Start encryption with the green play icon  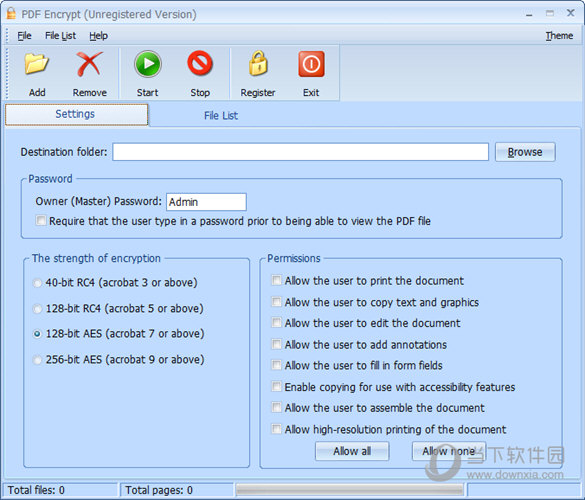(x=148, y=64)
